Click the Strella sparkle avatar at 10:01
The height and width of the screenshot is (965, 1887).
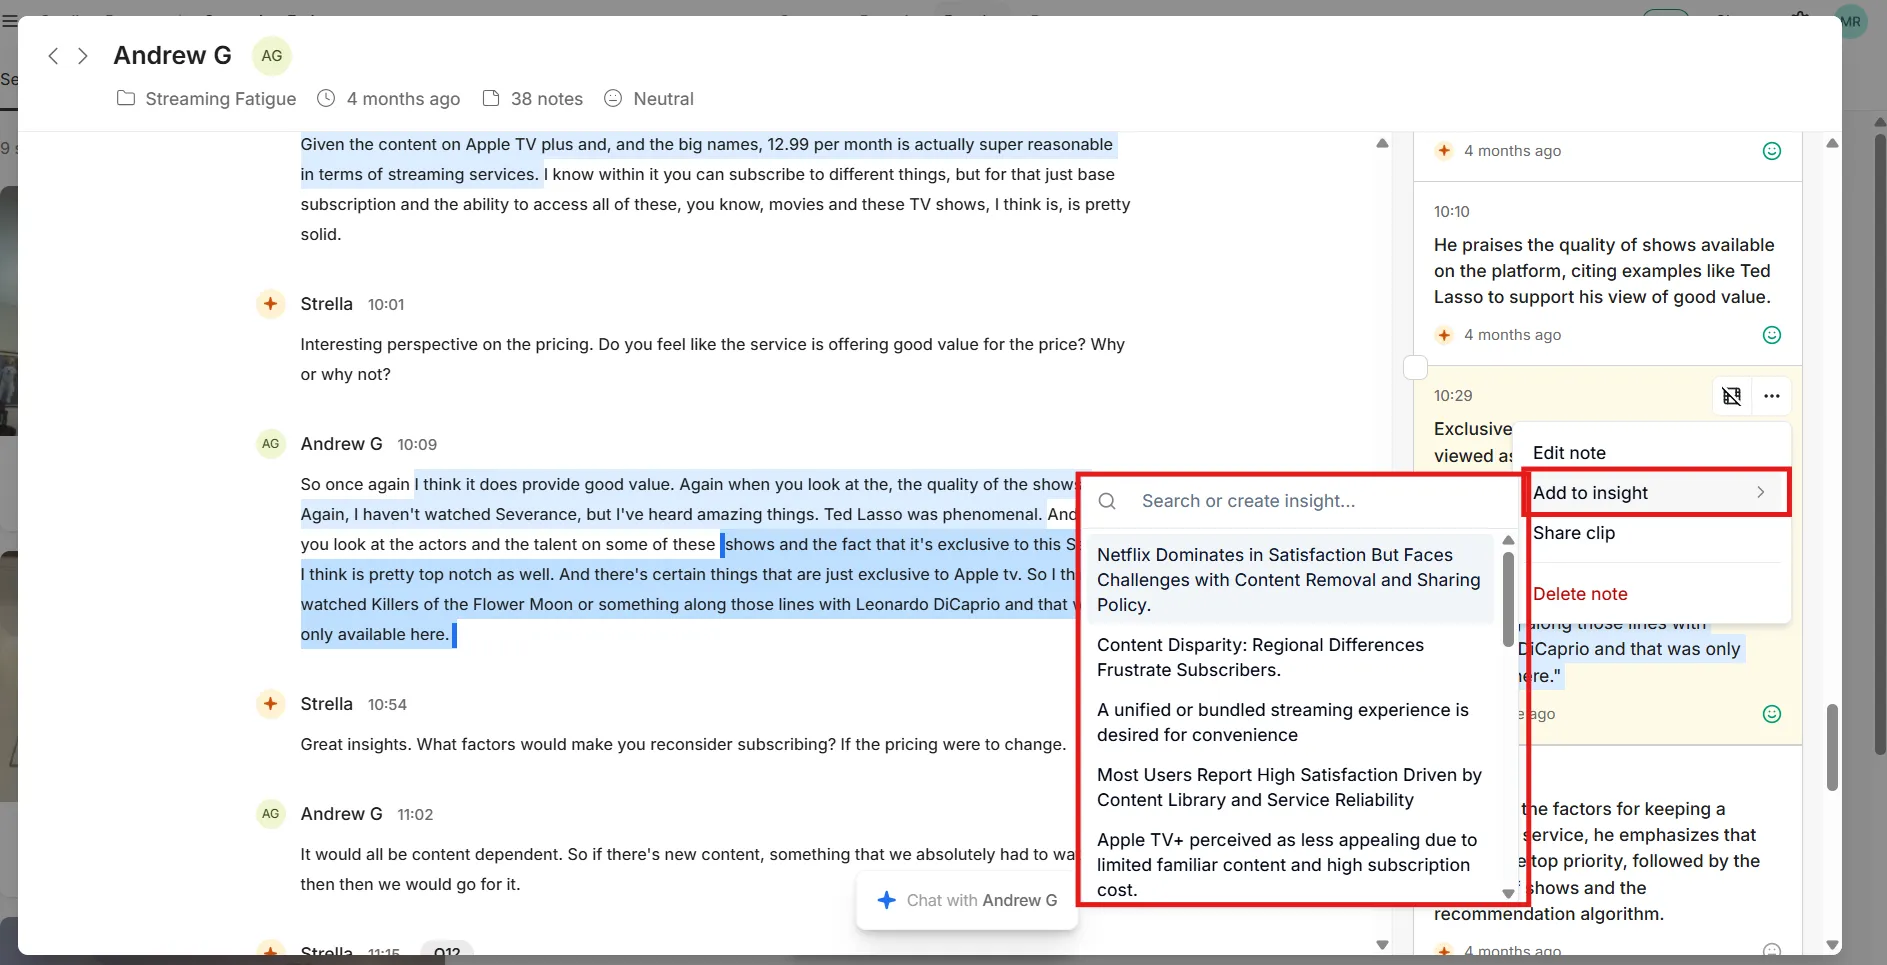270,303
